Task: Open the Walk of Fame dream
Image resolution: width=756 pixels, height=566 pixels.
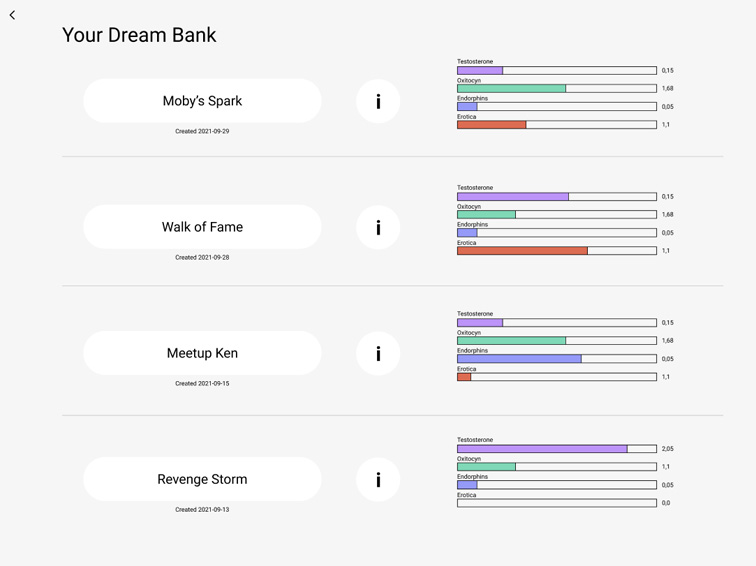Action: pos(202,227)
